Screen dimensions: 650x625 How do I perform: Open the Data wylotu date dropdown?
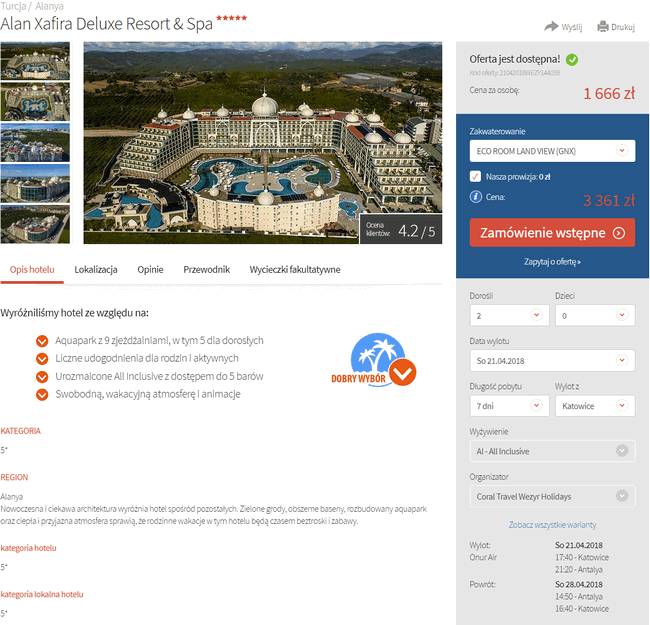click(x=552, y=361)
